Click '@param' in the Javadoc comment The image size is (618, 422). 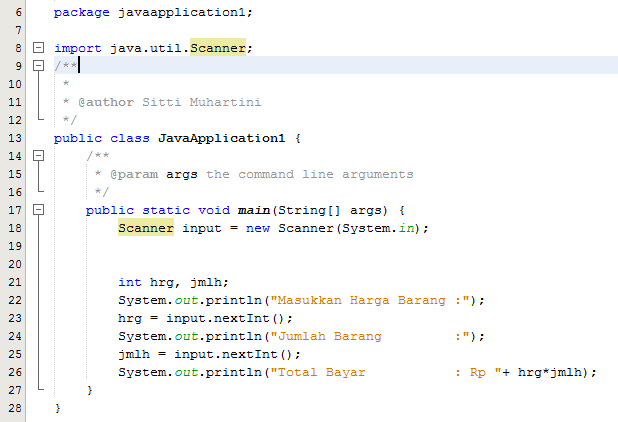click(x=134, y=174)
